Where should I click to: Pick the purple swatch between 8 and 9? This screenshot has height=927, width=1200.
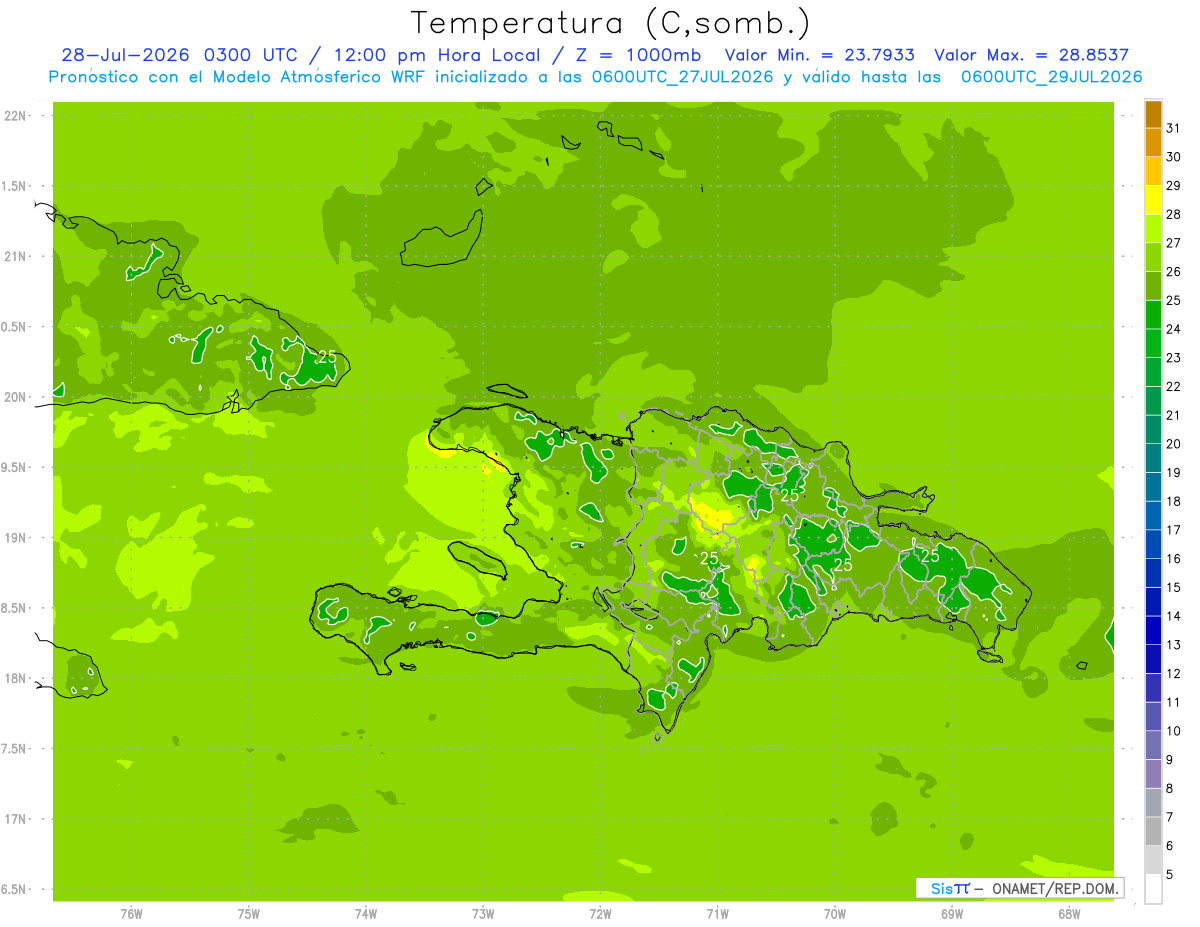point(1153,775)
